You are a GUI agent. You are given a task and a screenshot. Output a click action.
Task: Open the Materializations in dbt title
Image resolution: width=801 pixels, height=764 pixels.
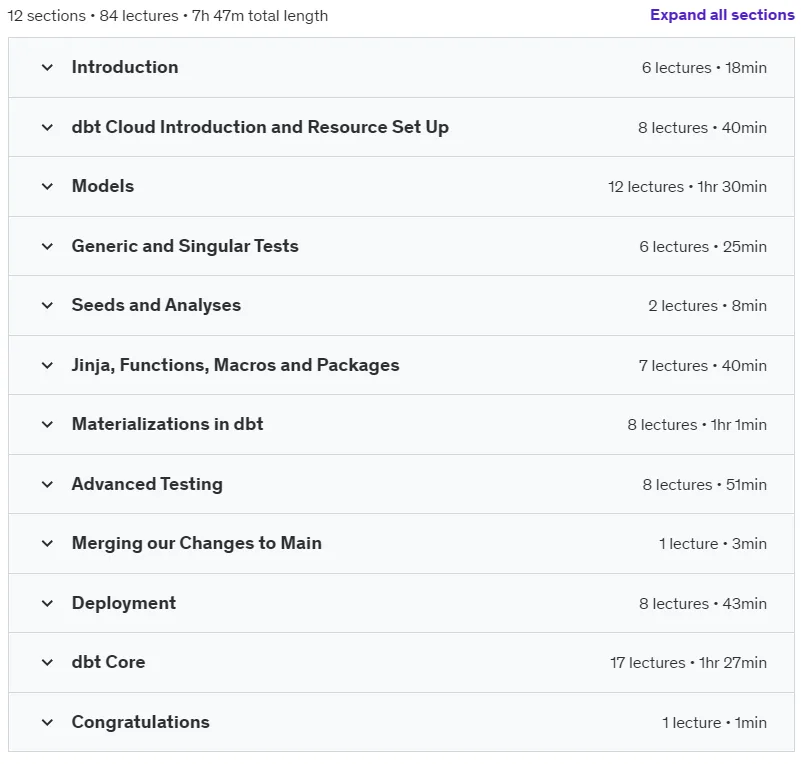[x=168, y=424]
